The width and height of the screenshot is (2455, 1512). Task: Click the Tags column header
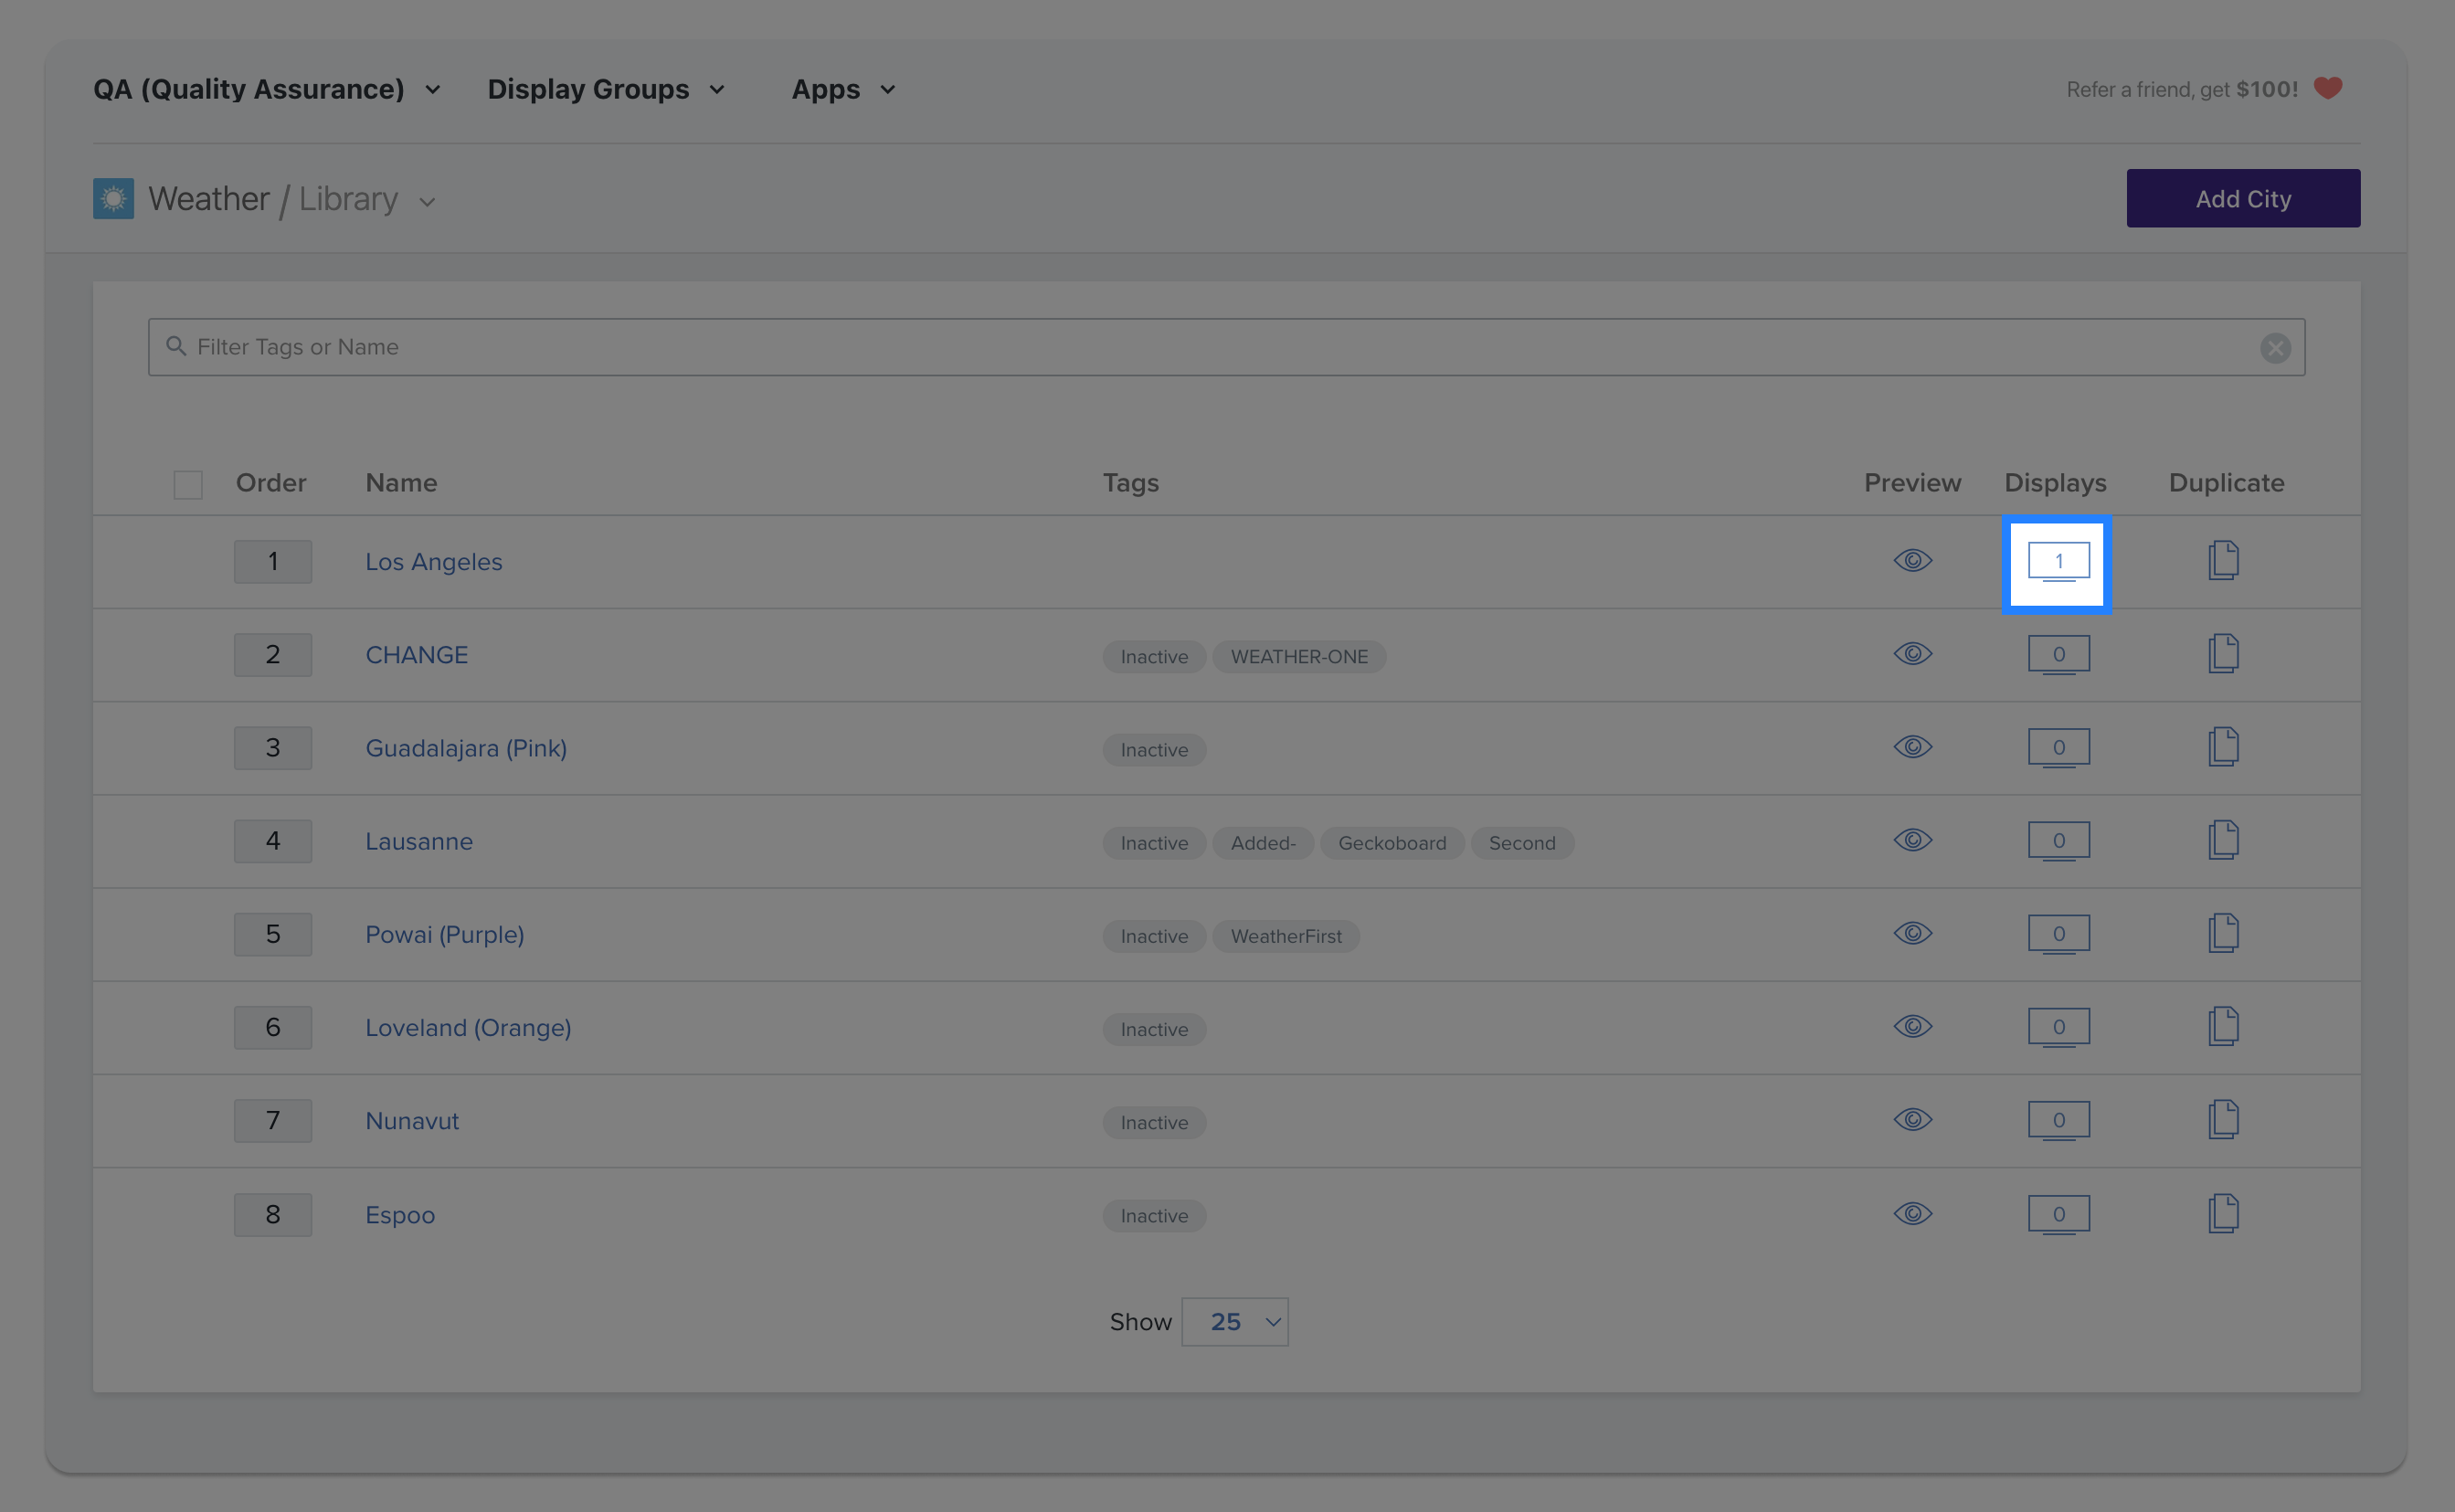1130,483
